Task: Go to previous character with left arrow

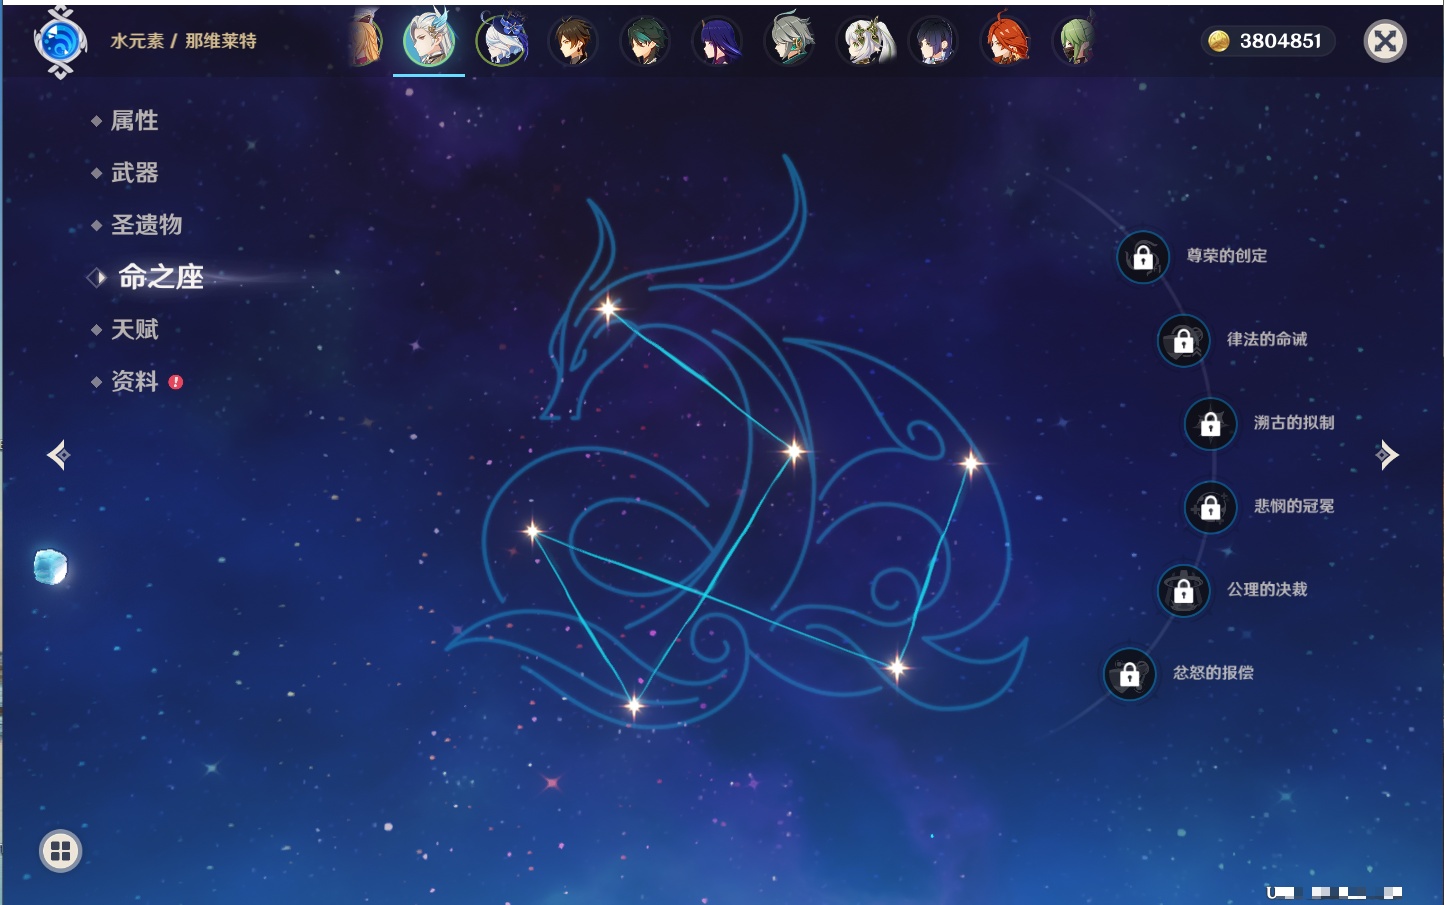Action: pyautogui.click(x=59, y=455)
